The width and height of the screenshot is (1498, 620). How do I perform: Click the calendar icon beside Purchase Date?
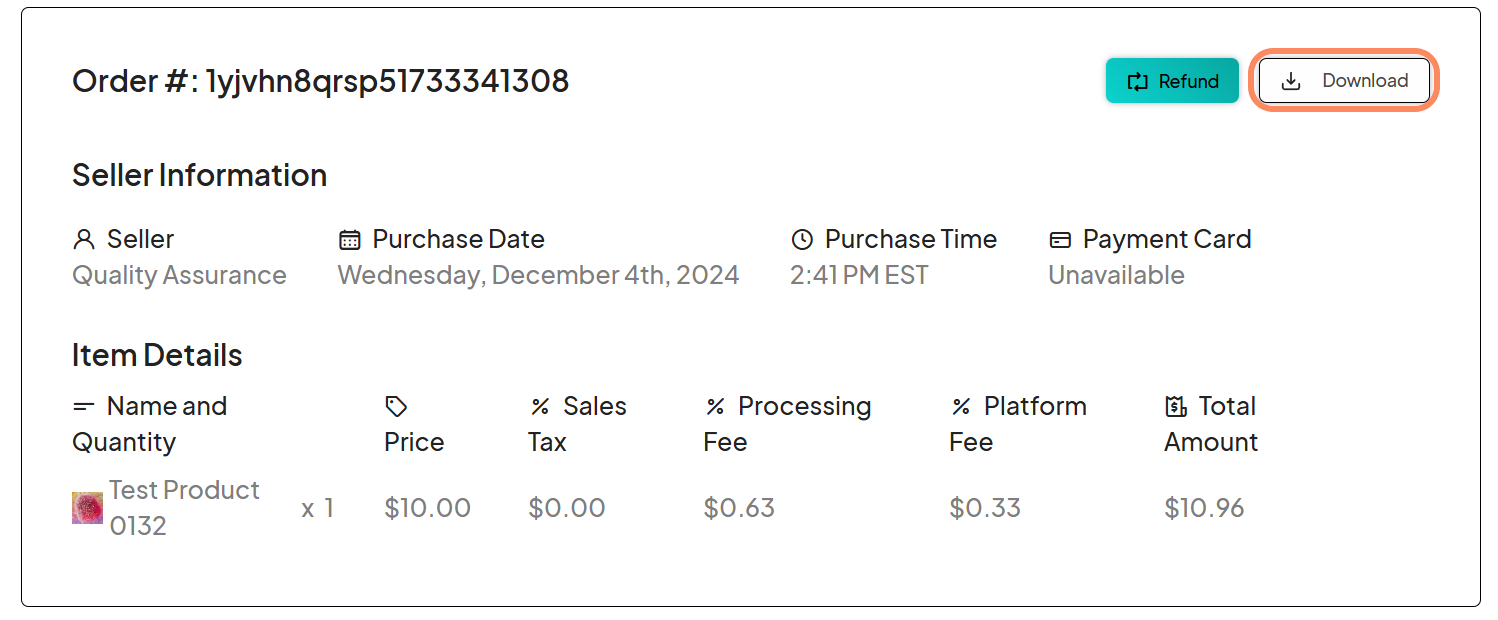(x=348, y=239)
